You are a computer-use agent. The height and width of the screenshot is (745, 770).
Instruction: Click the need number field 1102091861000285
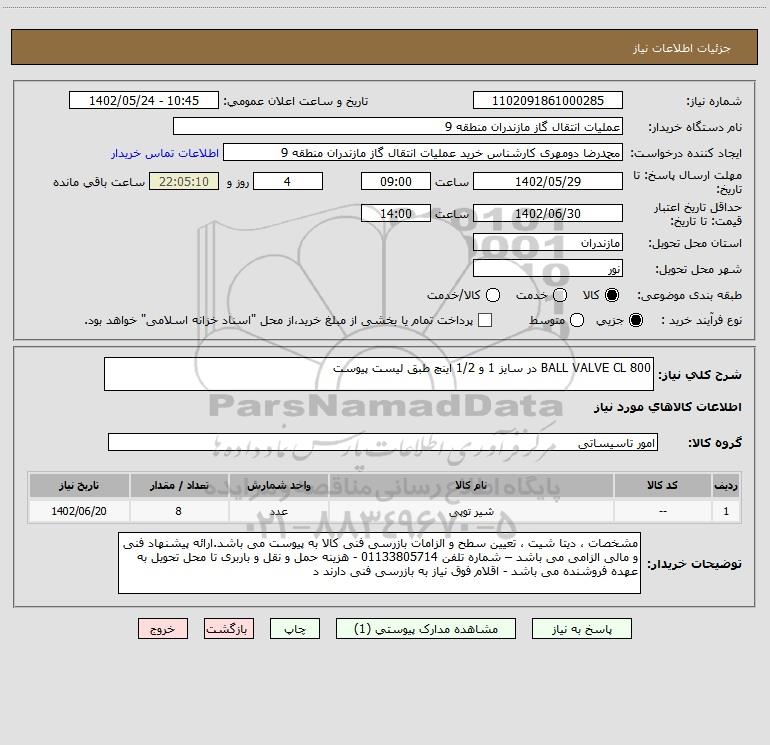548,100
